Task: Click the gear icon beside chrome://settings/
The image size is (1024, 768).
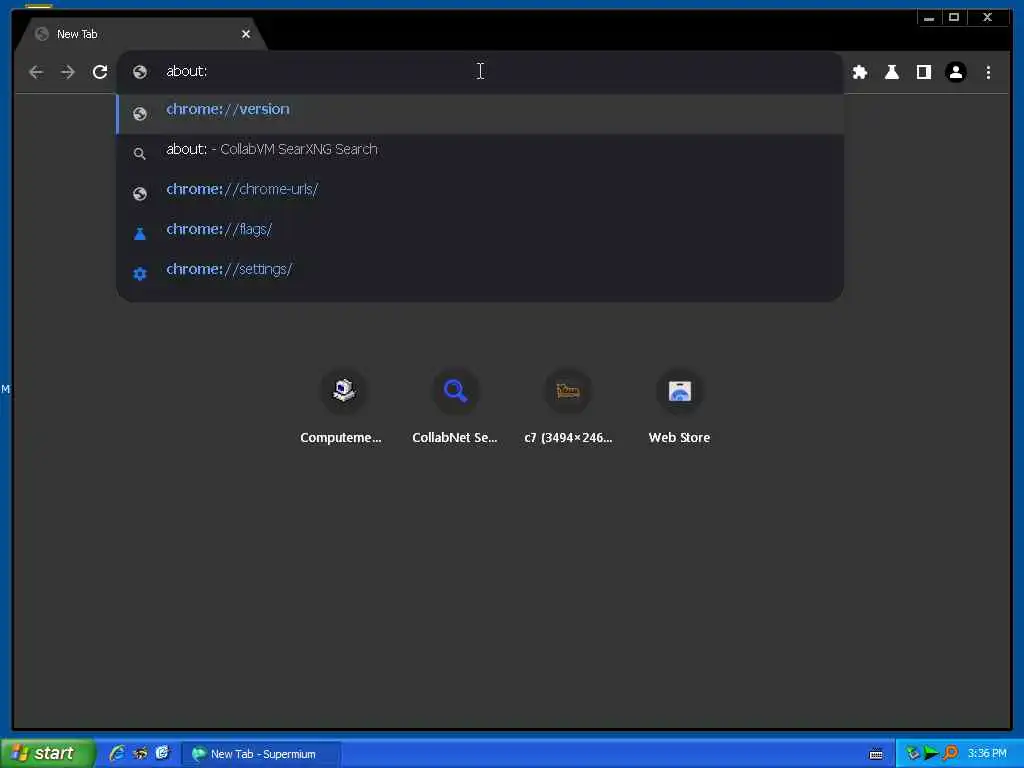Action: (140, 274)
